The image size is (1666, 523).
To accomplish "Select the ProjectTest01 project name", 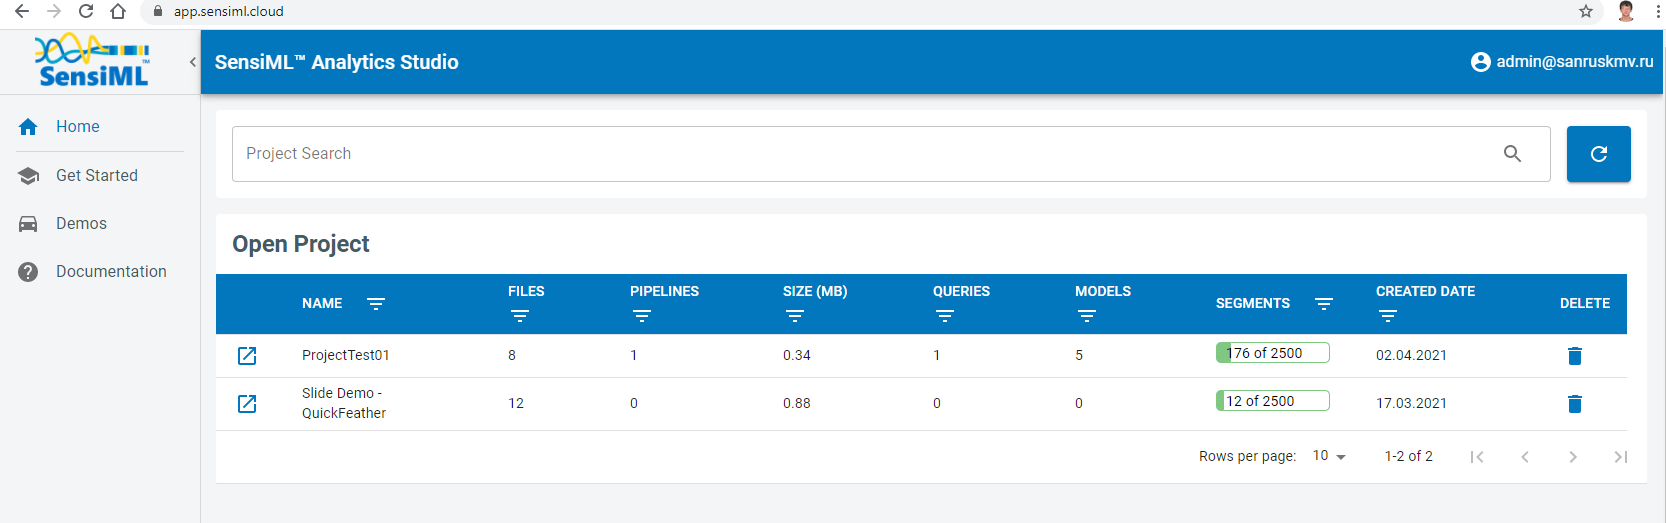I will click(346, 355).
